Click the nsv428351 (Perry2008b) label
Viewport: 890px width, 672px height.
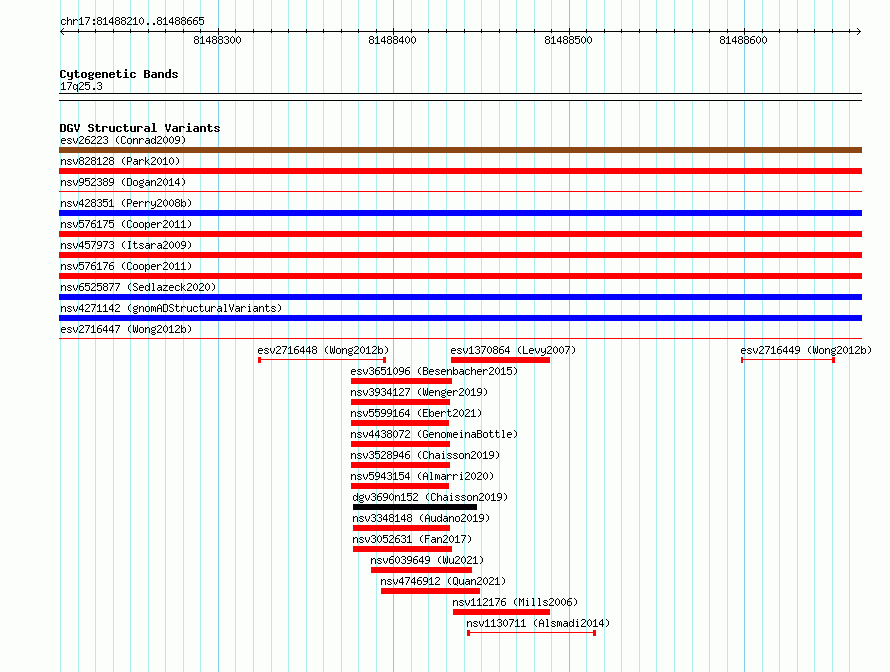pyautogui.click(x=126, y=203)
